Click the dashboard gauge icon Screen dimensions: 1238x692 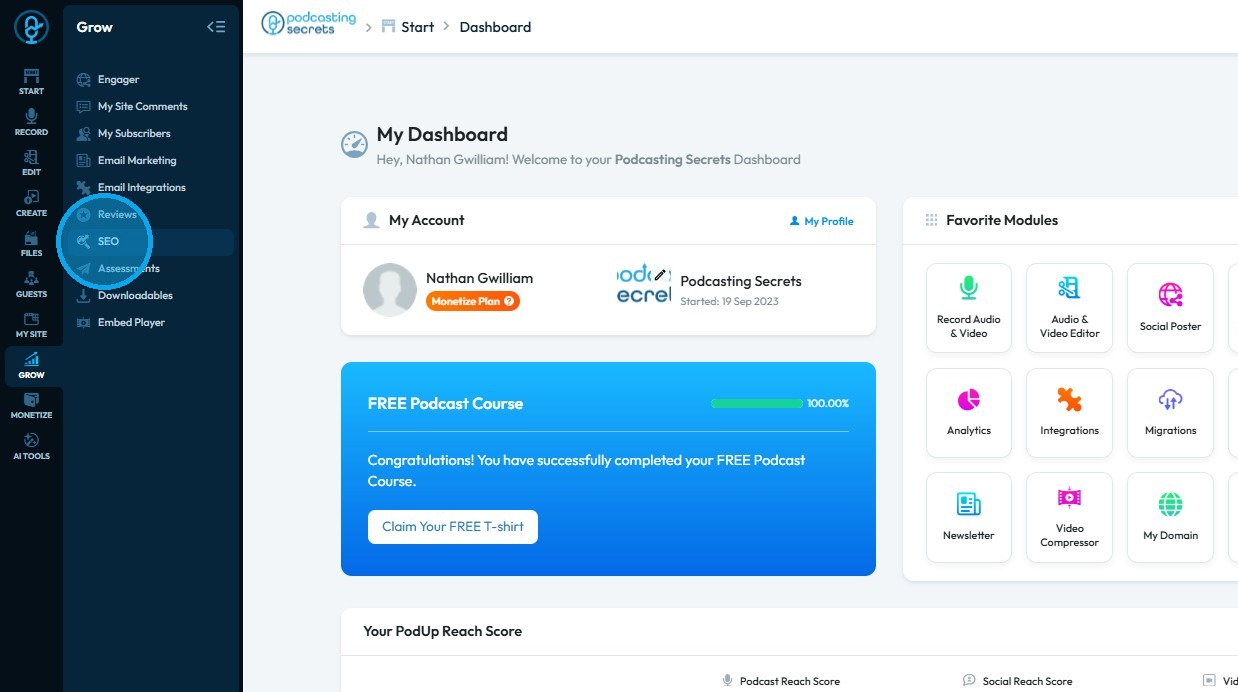[x=354, y=145]
